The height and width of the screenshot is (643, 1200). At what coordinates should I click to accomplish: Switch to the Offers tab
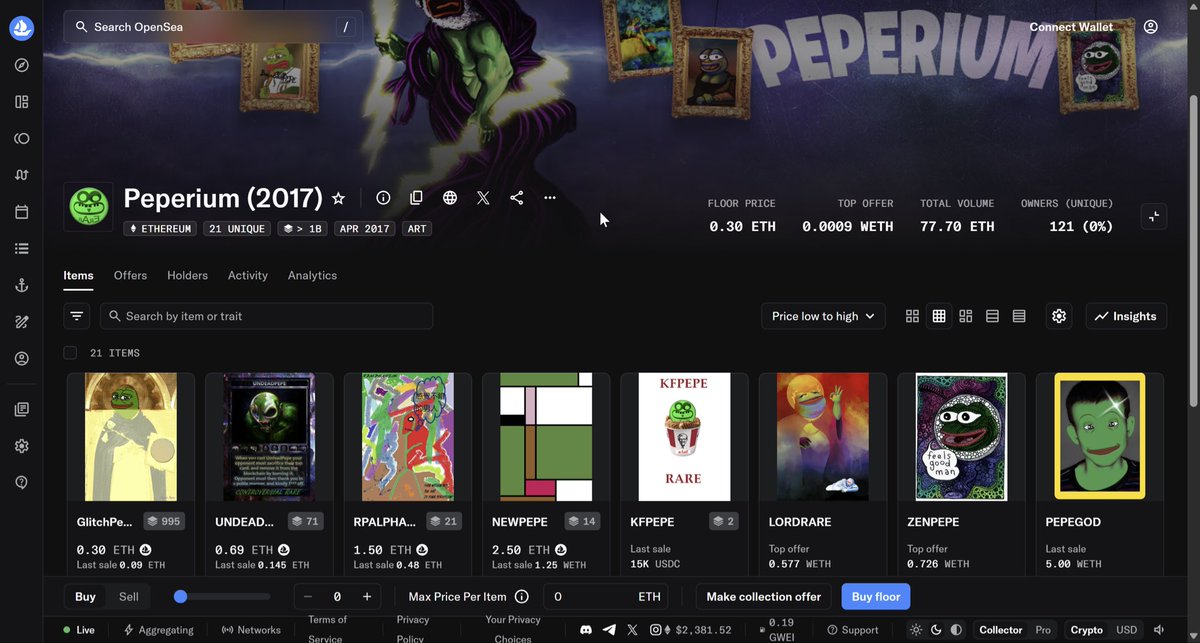click(x=130, y=275)
